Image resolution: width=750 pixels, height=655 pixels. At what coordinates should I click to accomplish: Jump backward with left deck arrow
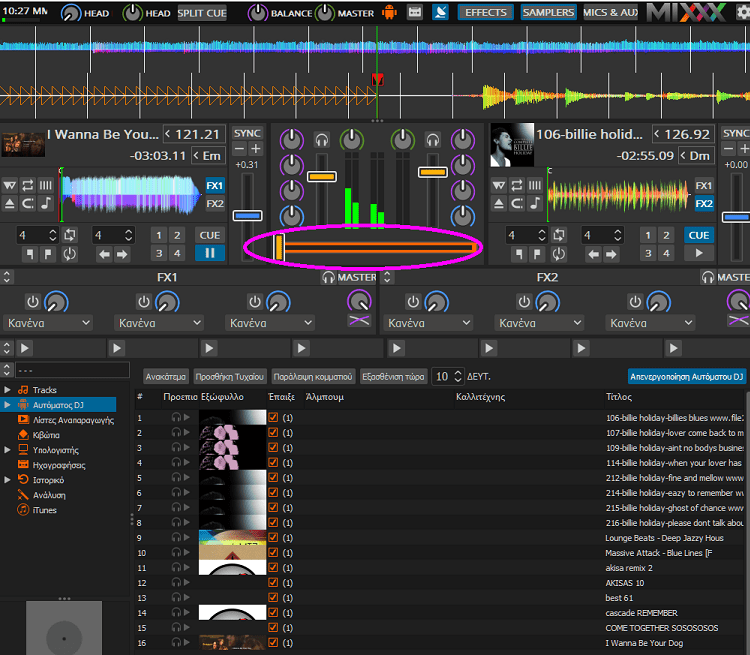tap(104, 254)
